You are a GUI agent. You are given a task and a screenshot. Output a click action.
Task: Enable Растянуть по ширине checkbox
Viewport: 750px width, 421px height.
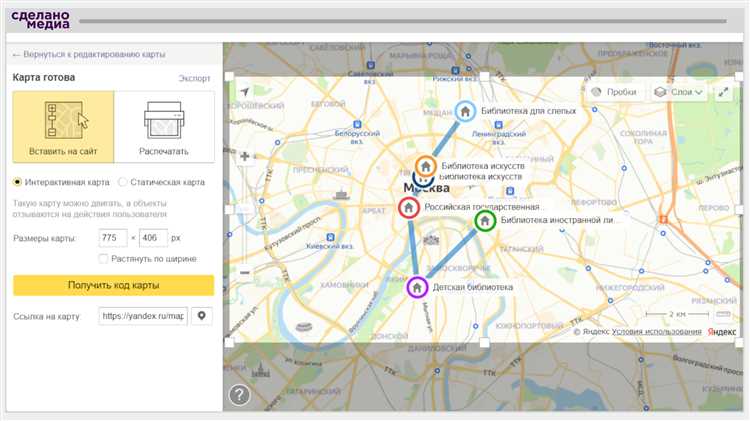104,259
